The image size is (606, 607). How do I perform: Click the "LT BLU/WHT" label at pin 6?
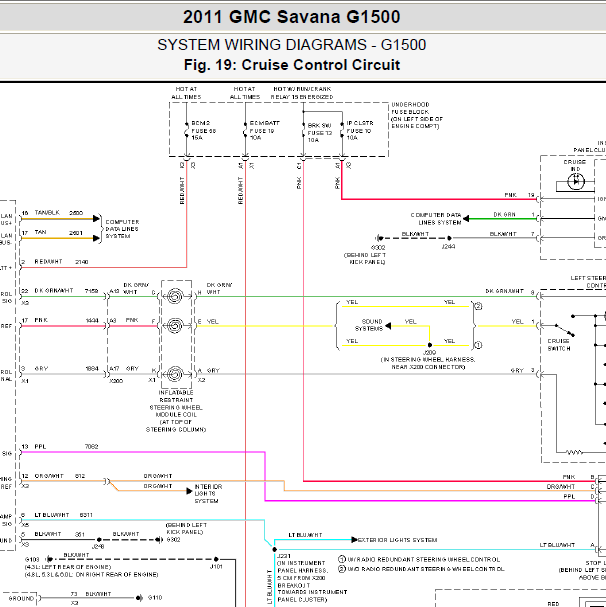pos(52,515)
